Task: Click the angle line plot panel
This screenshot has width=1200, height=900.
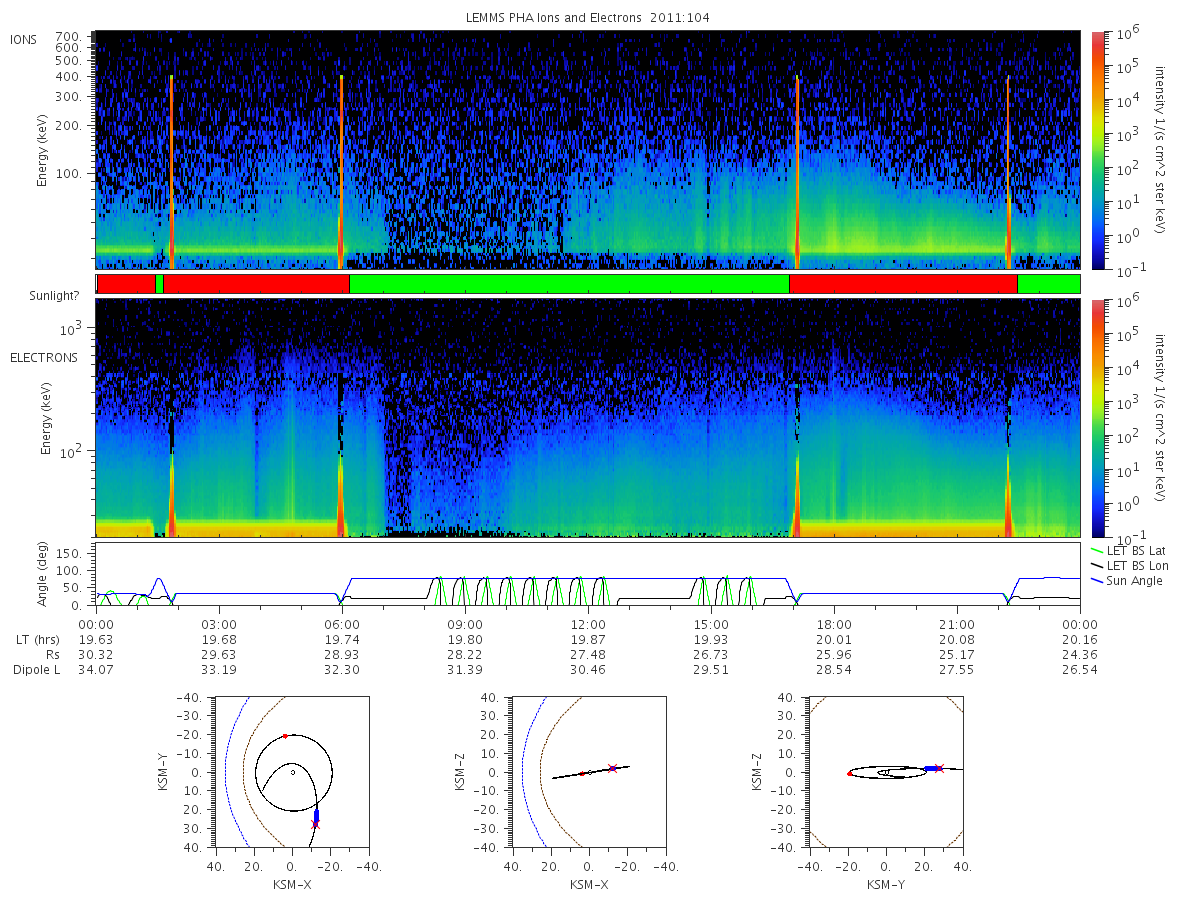Action: click(x=588, y=575)
